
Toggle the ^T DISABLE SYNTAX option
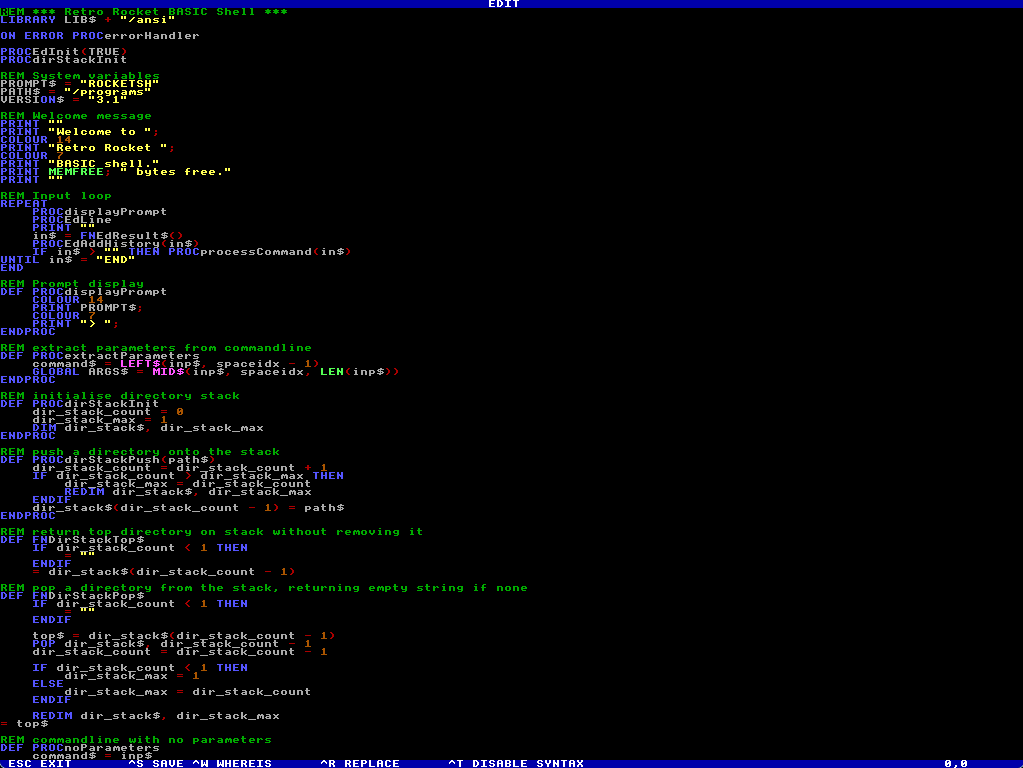515,763
